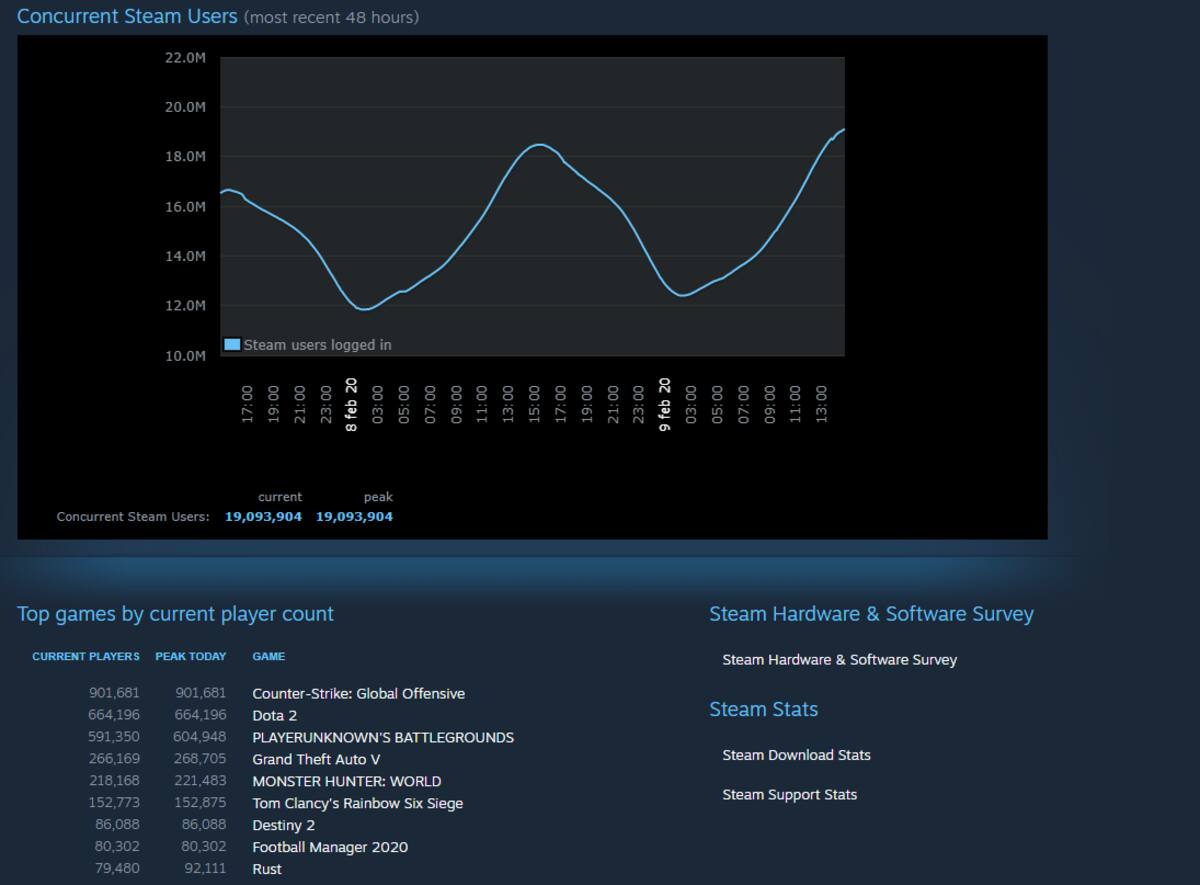Image resolution: width=1200 pixels, height=885 pixels.
Task: Click 'Steam users logged in' legend label
Action: 318,345
